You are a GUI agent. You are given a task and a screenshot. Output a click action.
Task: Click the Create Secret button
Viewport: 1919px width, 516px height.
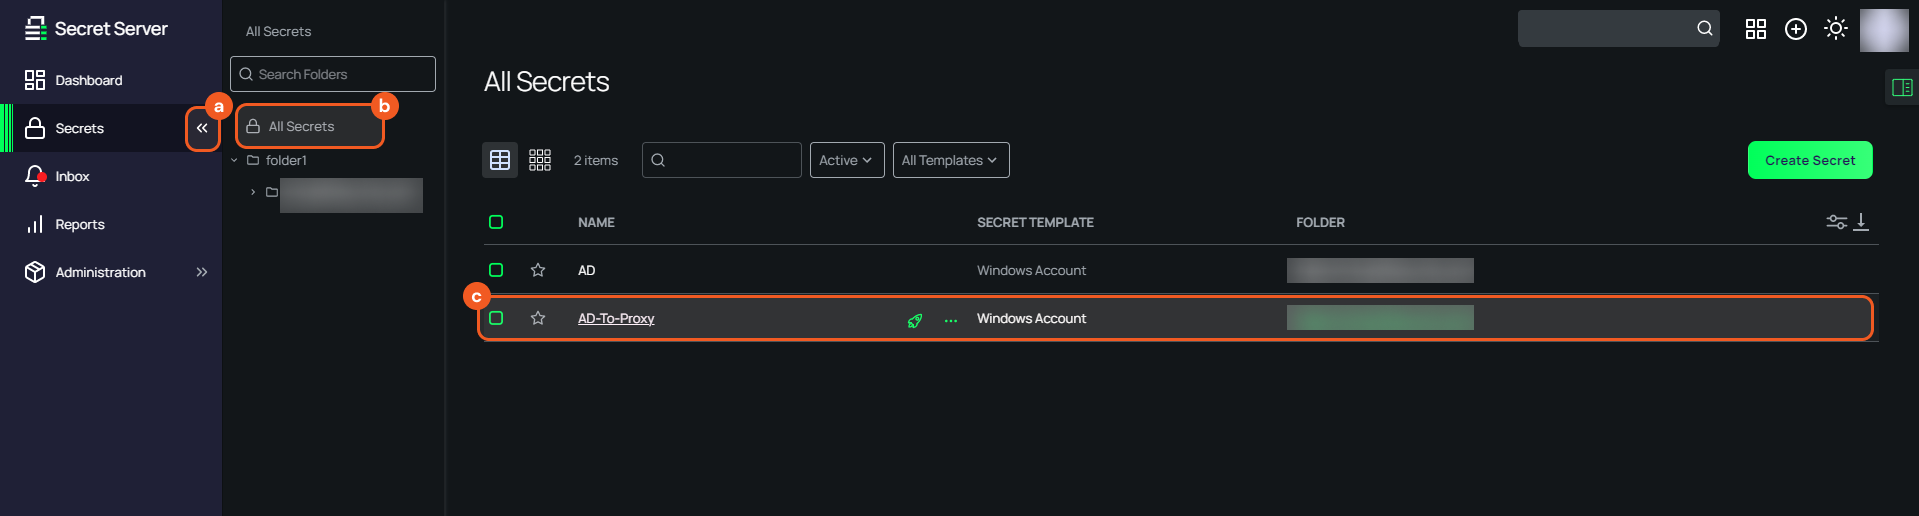(x=1809, y=160)
